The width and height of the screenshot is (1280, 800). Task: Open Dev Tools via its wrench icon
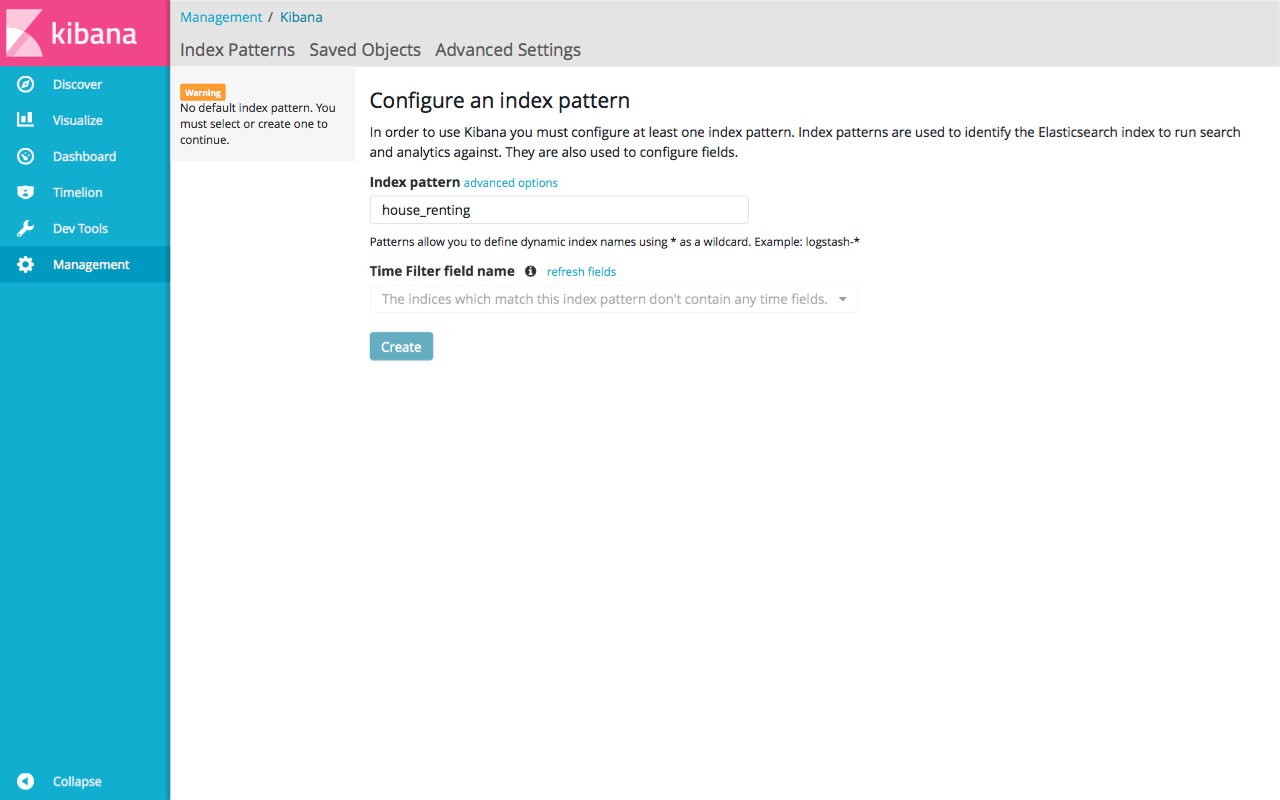[26, 229]
